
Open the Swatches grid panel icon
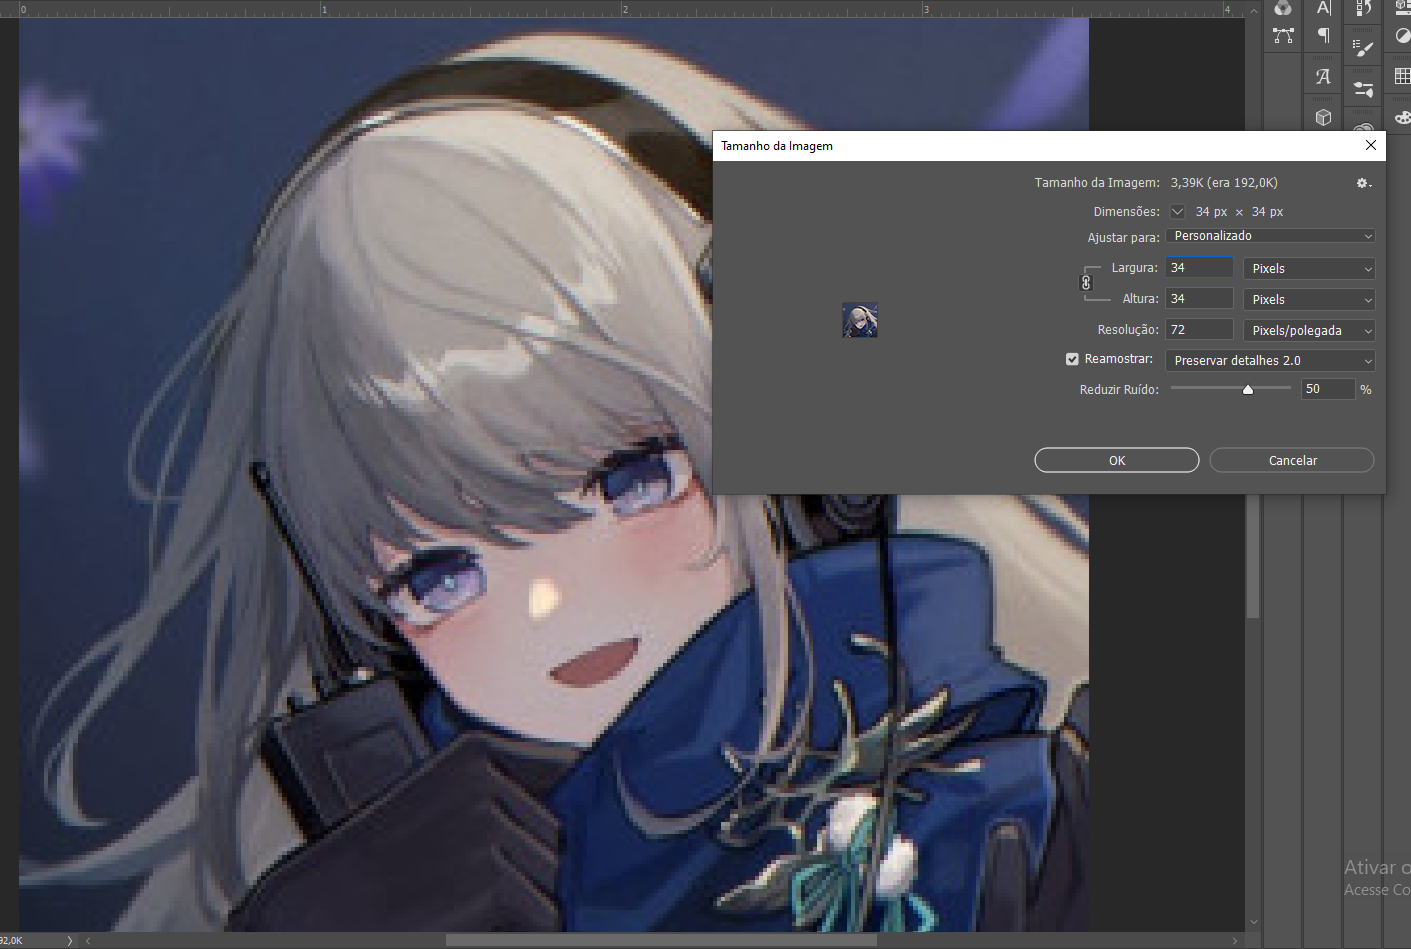click(1403, 77)
